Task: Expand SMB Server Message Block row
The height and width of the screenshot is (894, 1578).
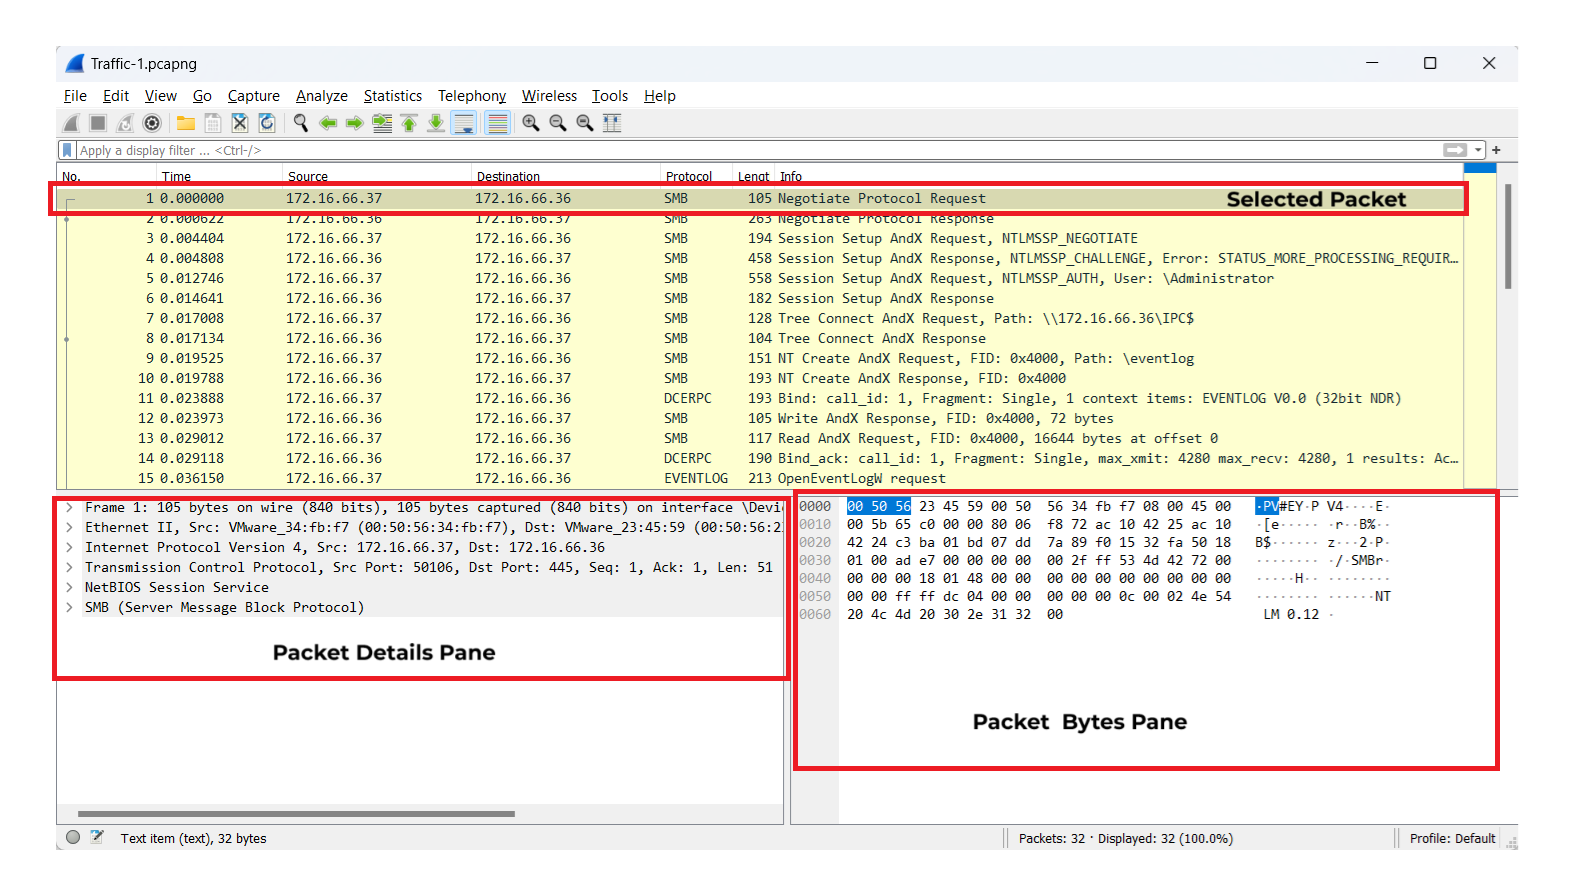Action: point(69,608)
